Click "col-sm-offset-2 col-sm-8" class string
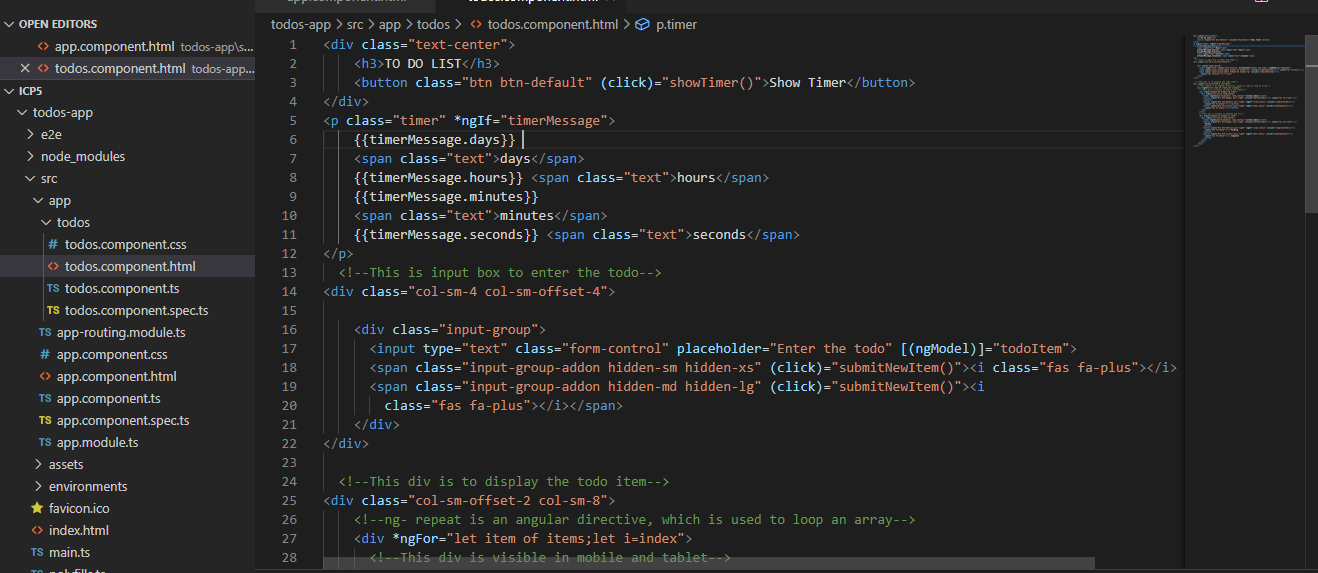 [509, 501]
